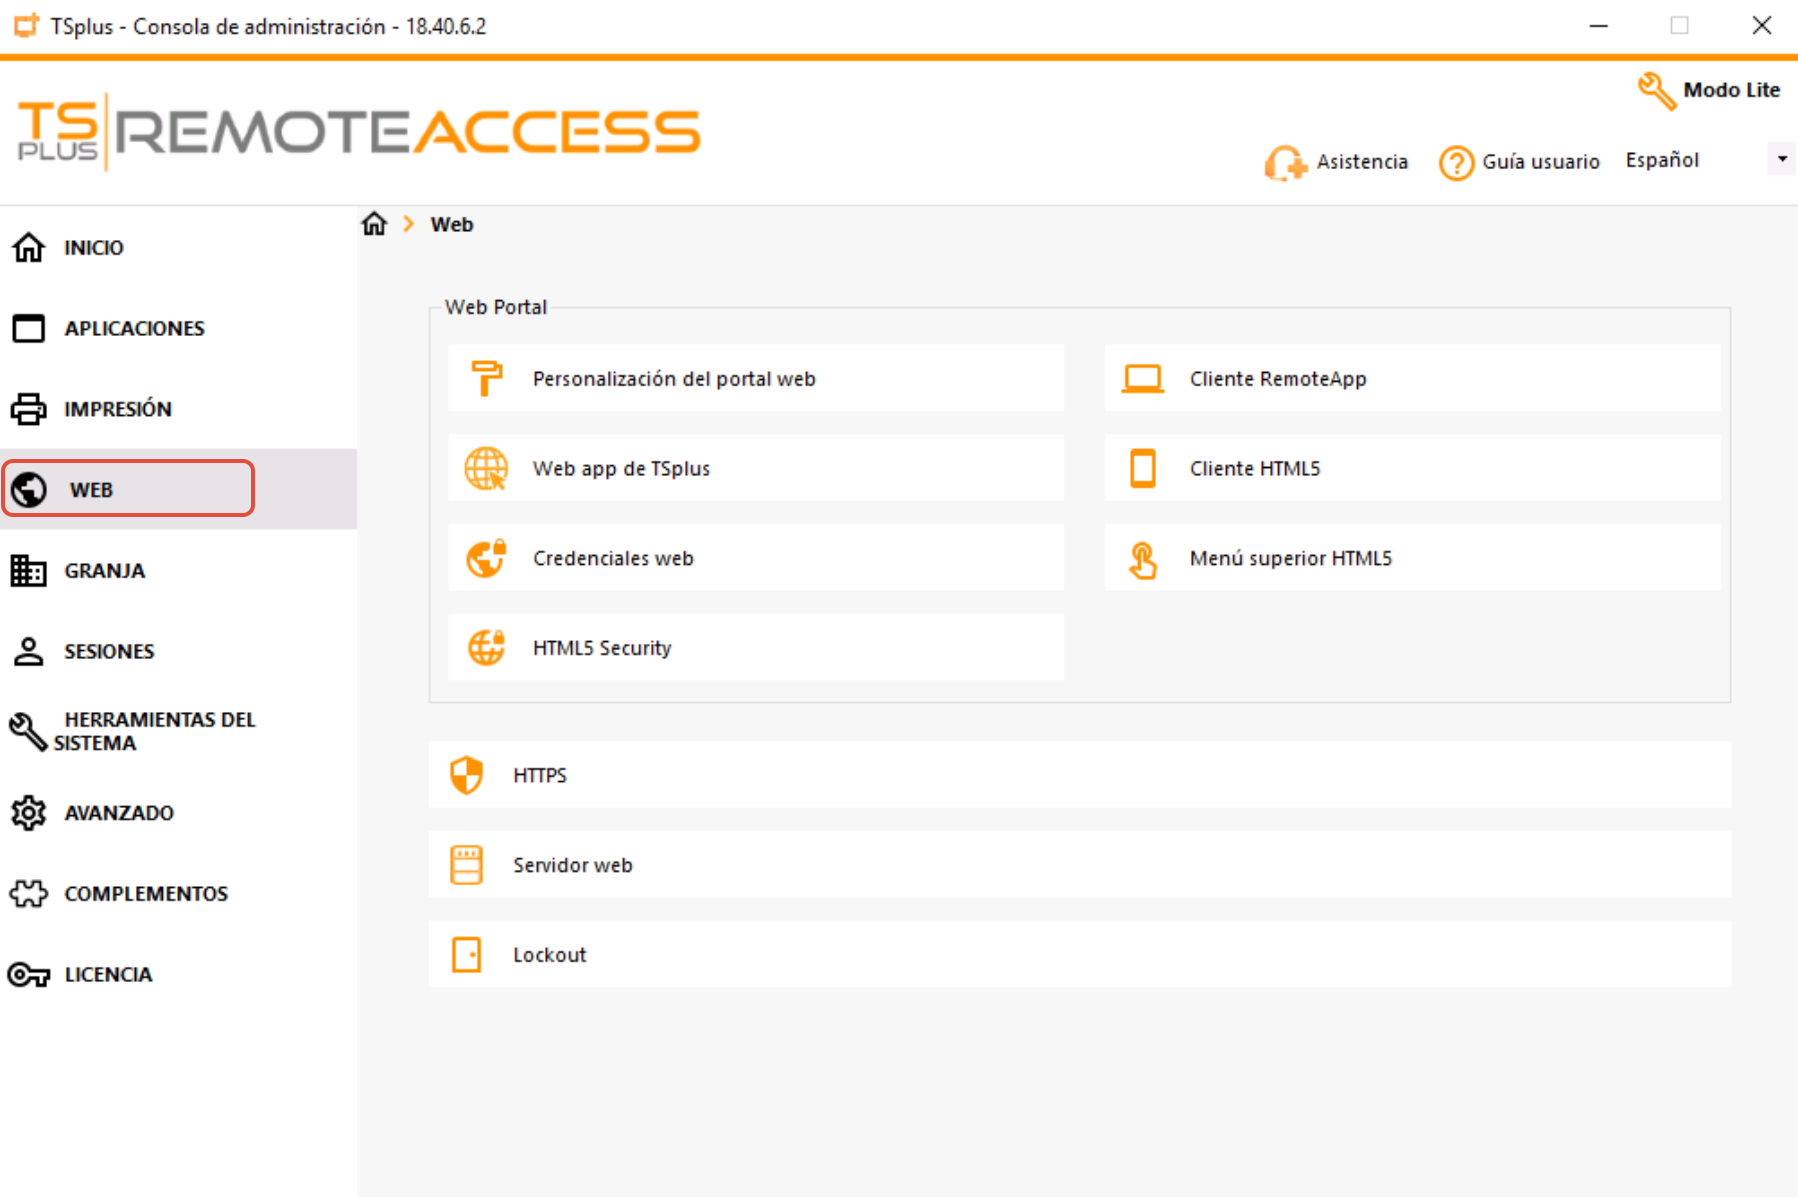Click the building icon for Granja
Image resolution: width=1798 pixels, height=1197 pixels.
pyautogui.click(x=28, y=570)
